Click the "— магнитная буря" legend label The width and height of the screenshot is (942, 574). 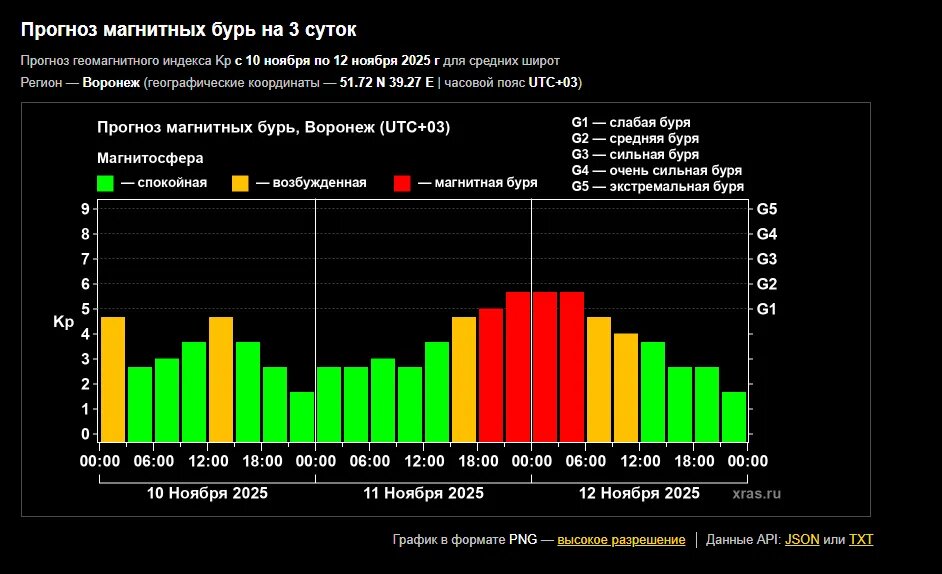(478, 183)
